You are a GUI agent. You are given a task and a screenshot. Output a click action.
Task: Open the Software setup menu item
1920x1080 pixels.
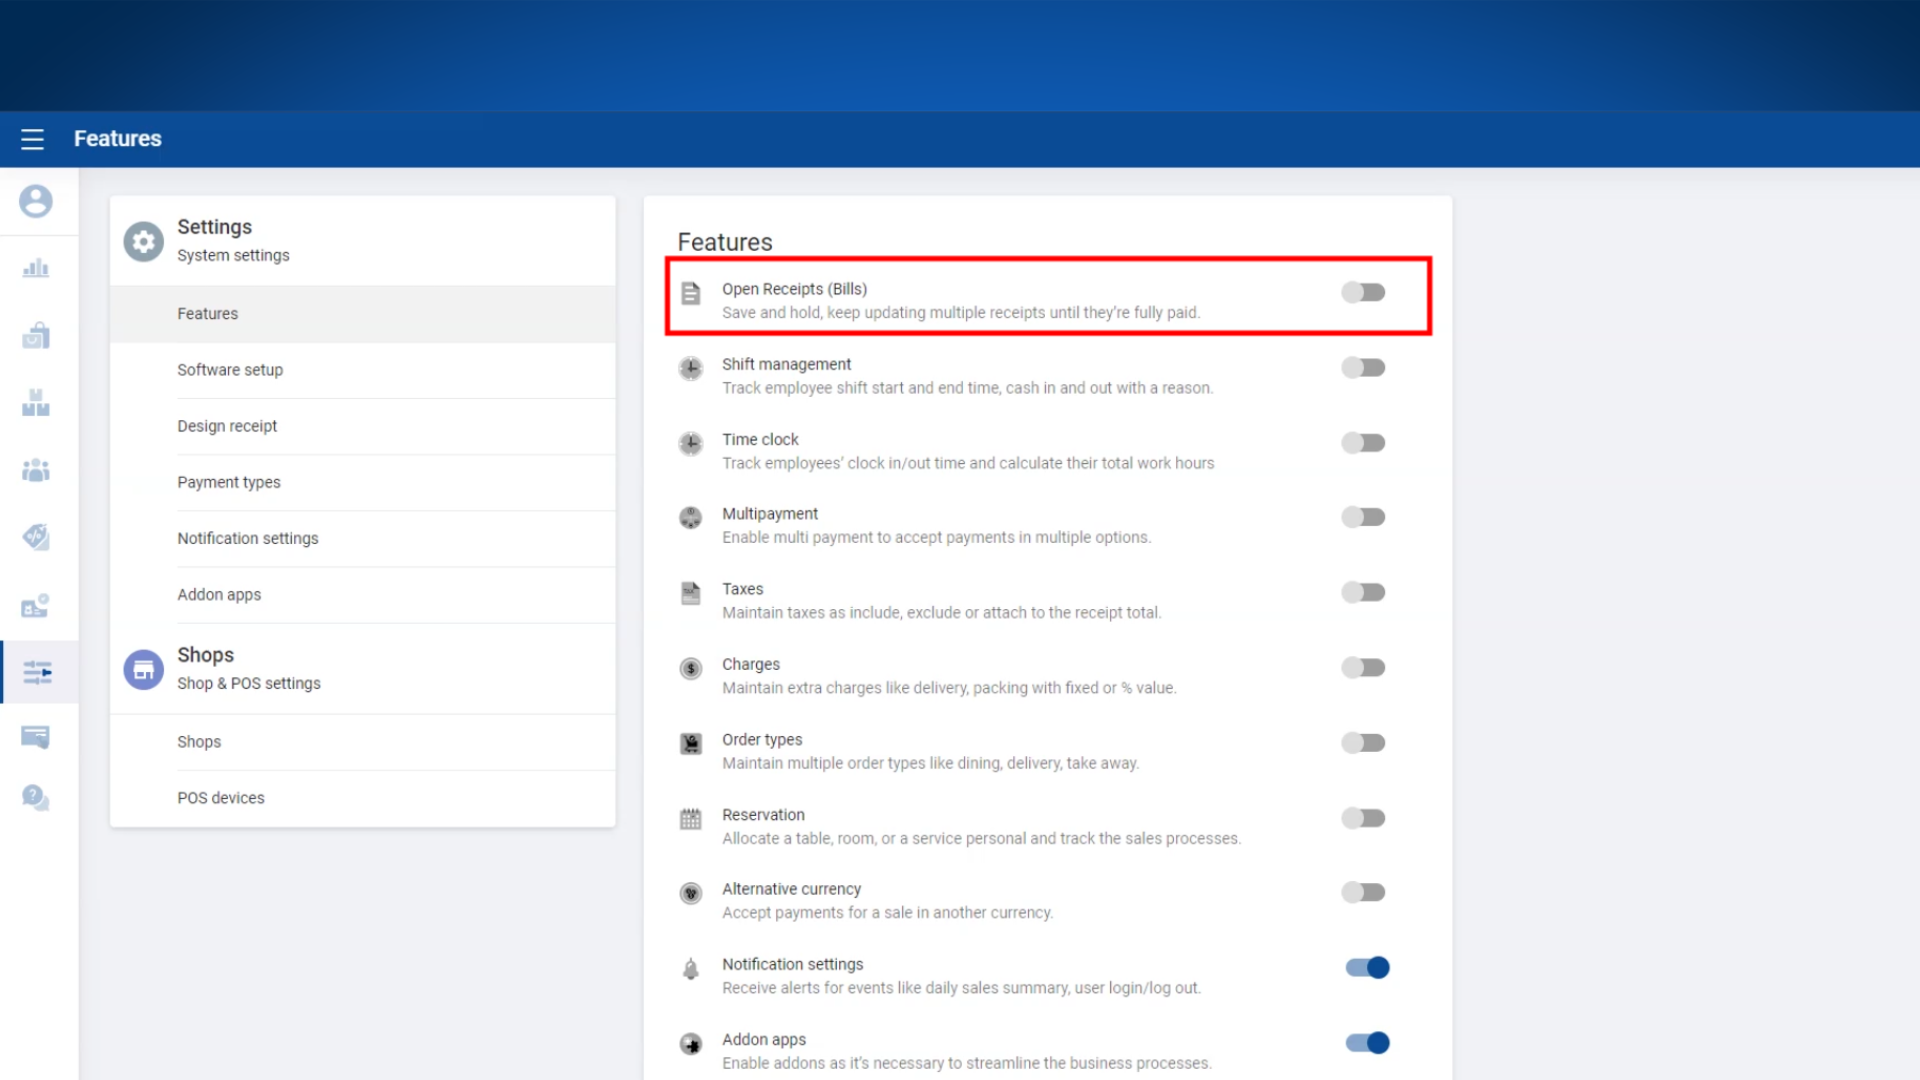click(x=230, y=370)
